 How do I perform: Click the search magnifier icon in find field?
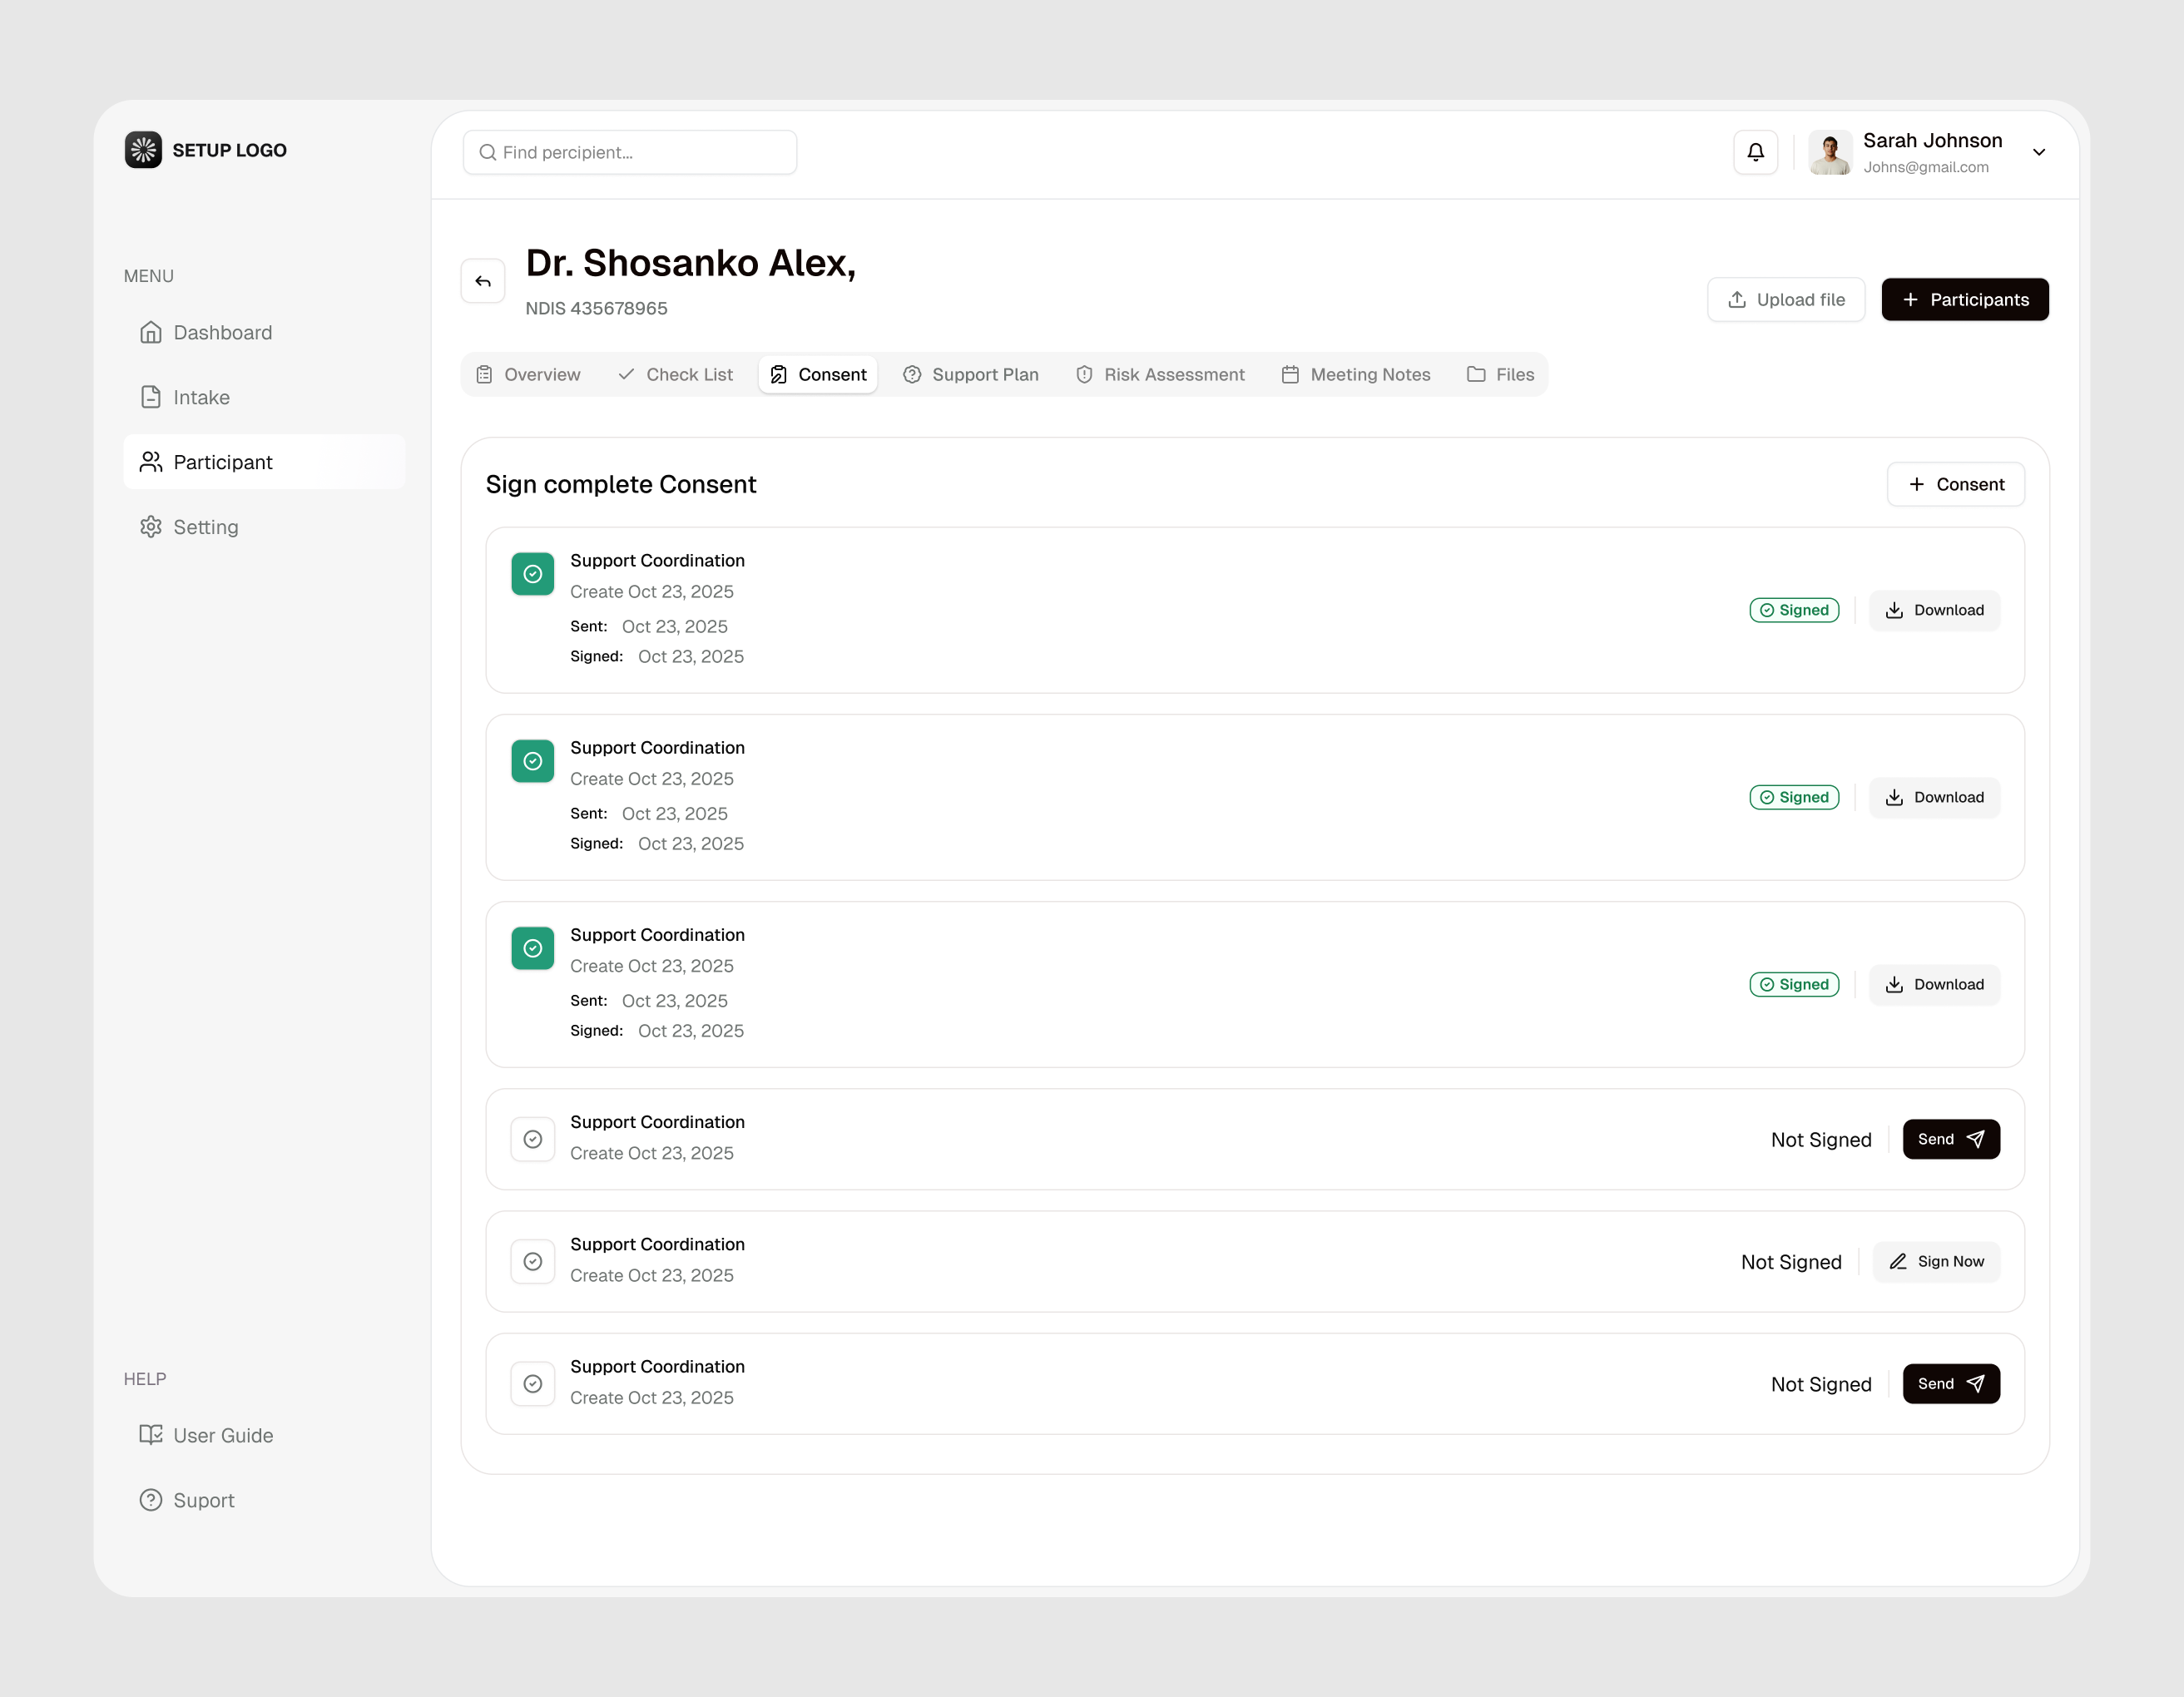click(488, 152)
